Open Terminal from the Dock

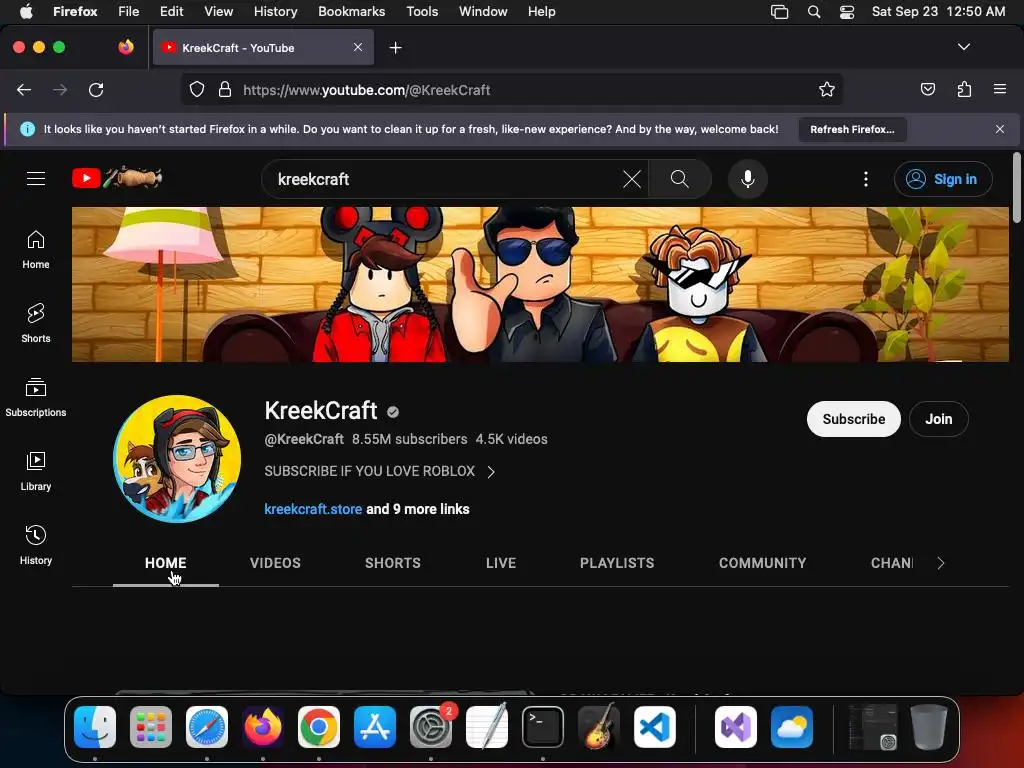point(543,727)
